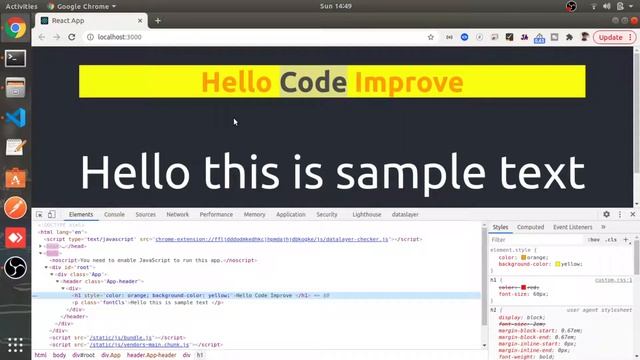Collapse the div id root node
640x360 pixels.
point(46,267)
